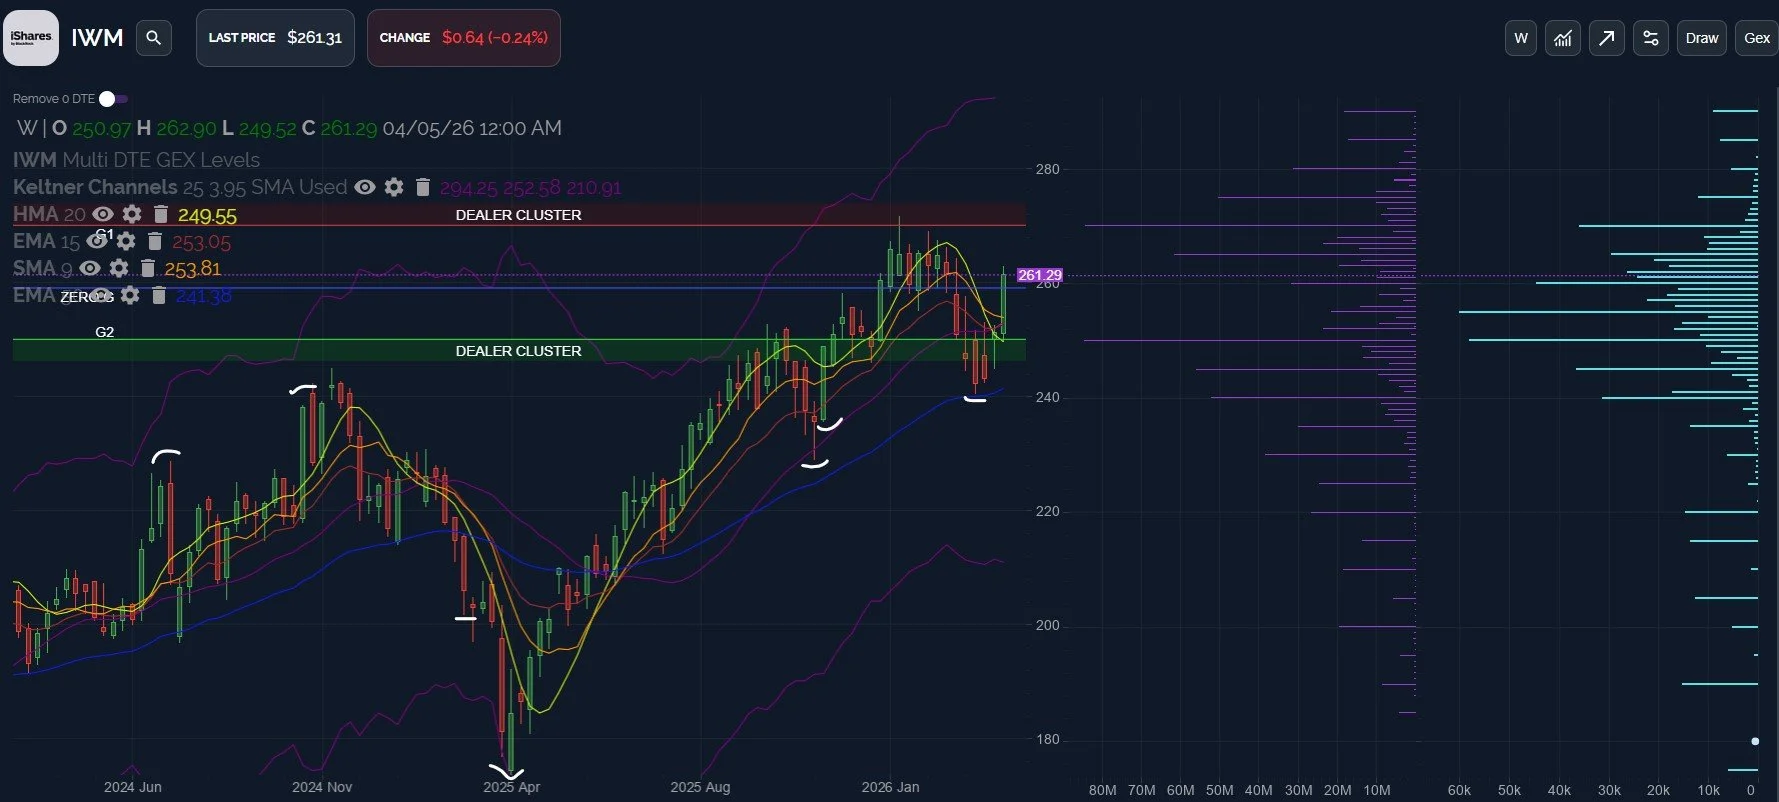Click the red EMA value 253.05

click(201, 242)
